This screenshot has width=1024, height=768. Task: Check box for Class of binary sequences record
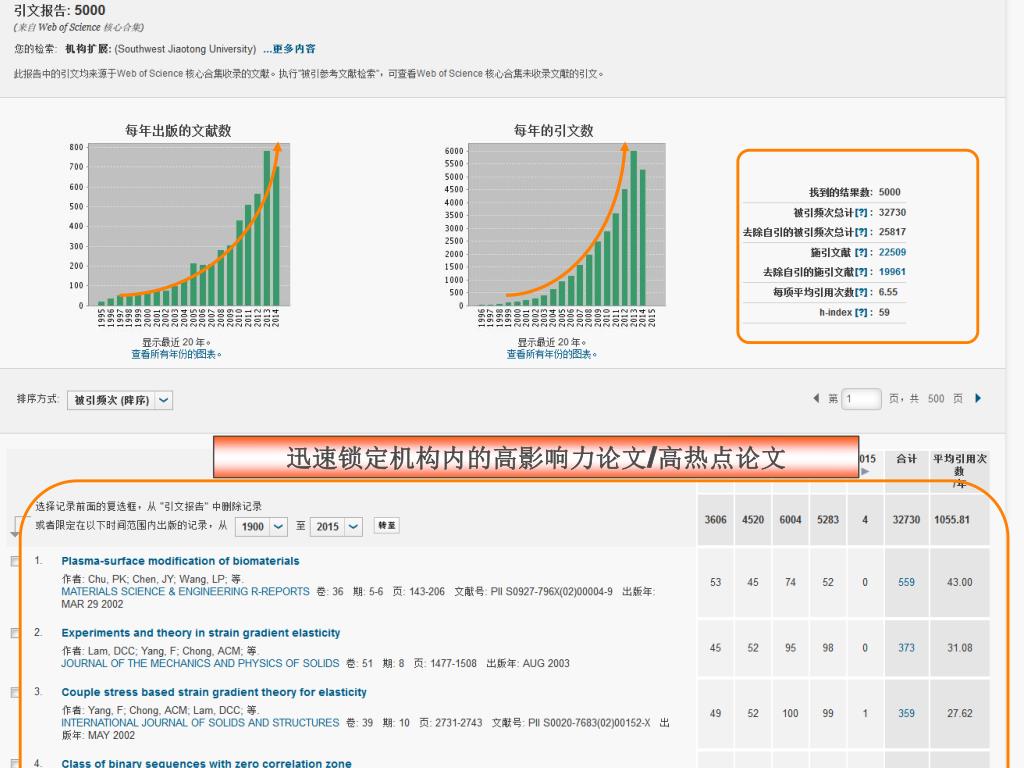(15, 763)
